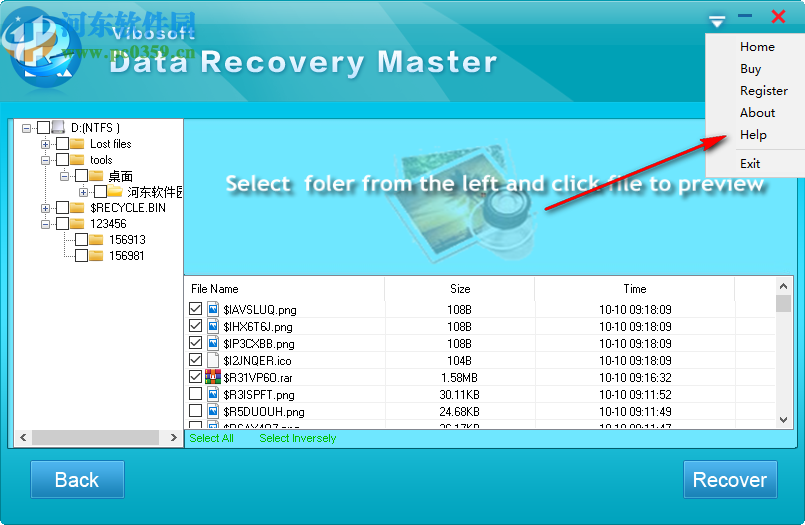Minimize the Data Recovery Master window
Viewport: 805px width, 525px height.
click(x=745, y=16)
